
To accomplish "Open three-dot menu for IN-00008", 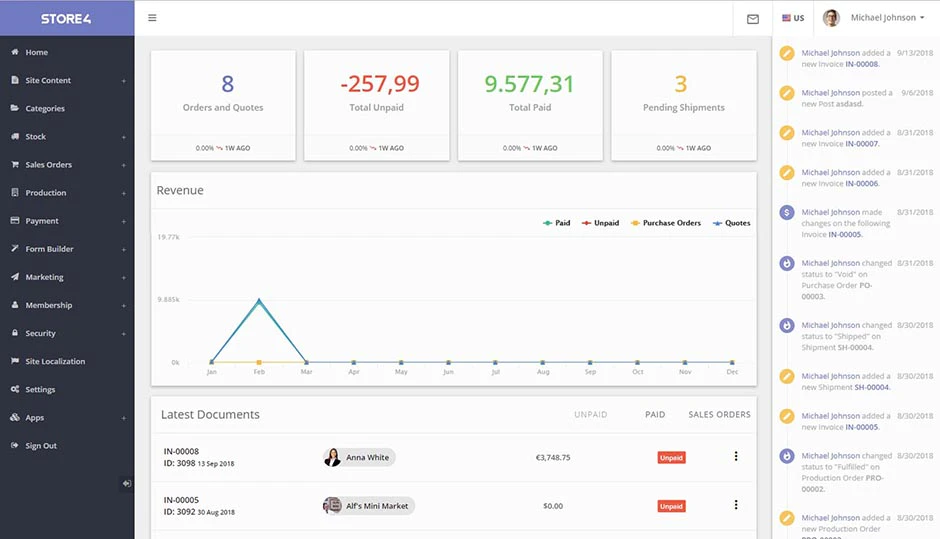I will 736,456.
